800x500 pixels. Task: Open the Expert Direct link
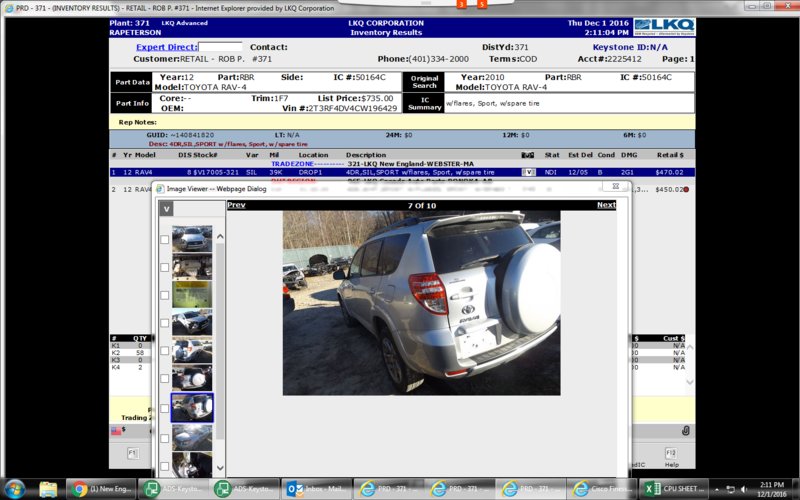[x=166, y=47]
